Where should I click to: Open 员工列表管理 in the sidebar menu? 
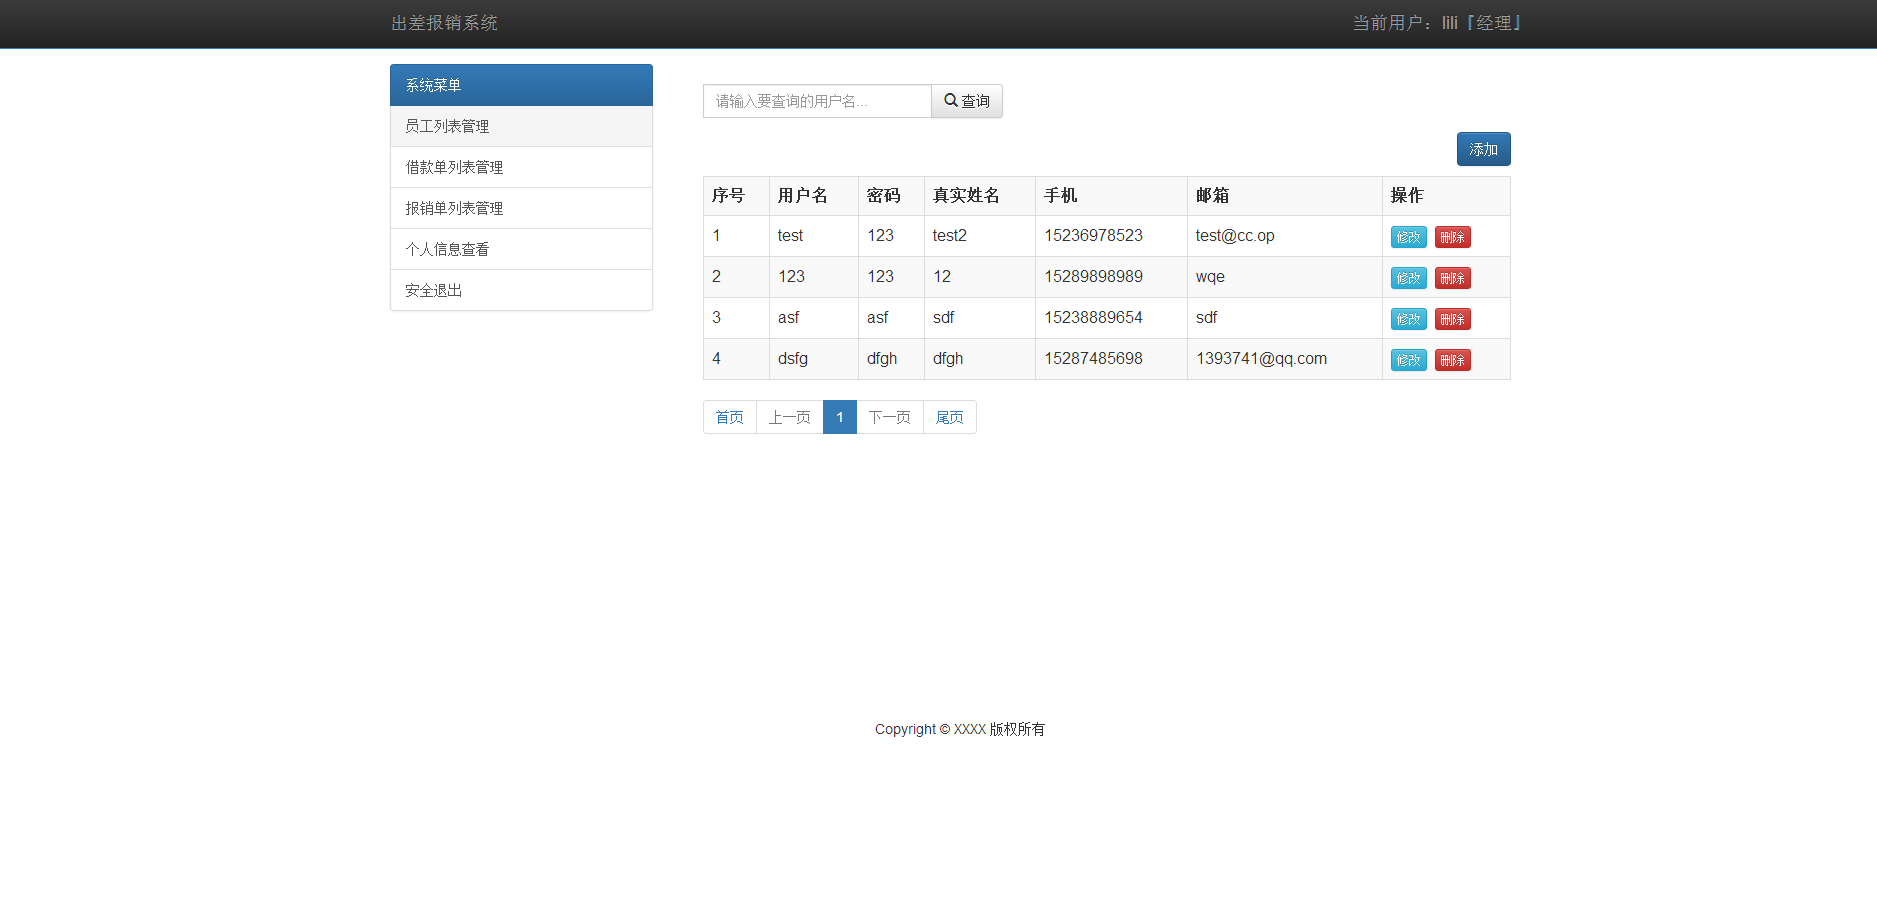click(x=521, y=126)
